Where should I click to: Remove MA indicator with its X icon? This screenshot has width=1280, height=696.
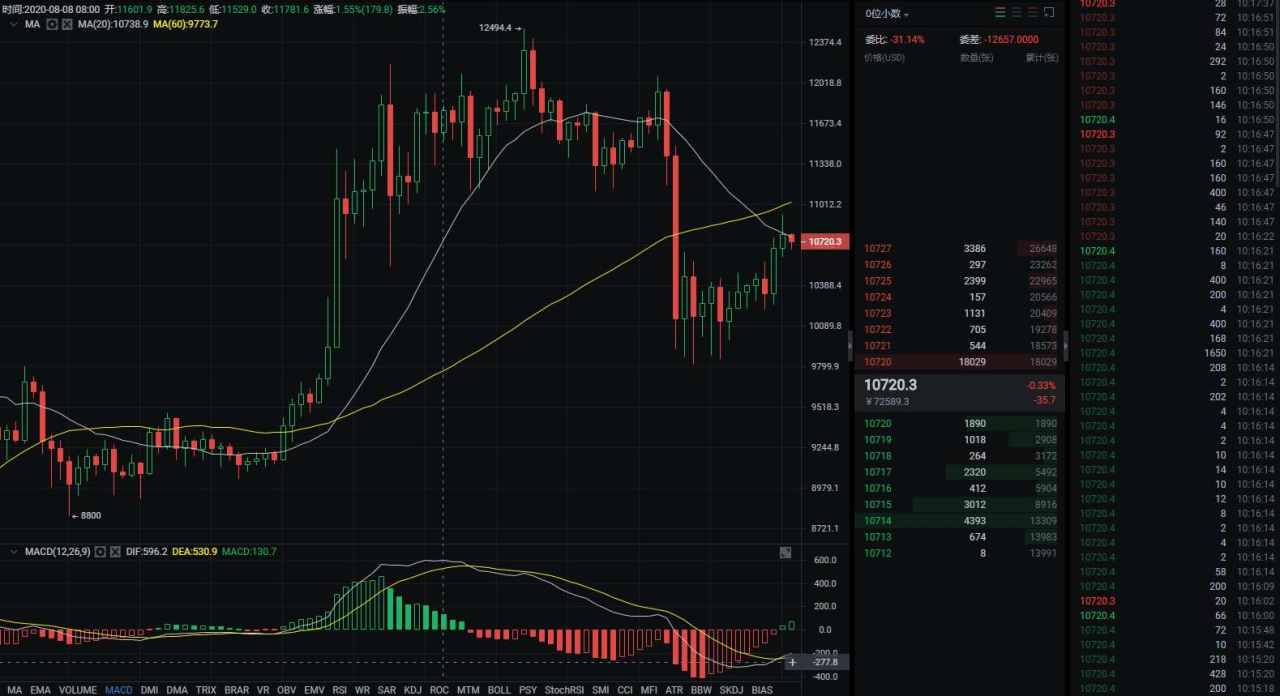point(67,23)
